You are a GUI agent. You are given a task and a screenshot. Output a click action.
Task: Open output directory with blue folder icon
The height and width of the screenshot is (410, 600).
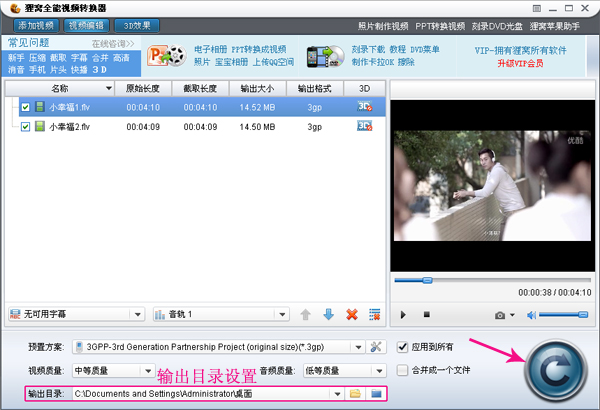coord(376,394)
